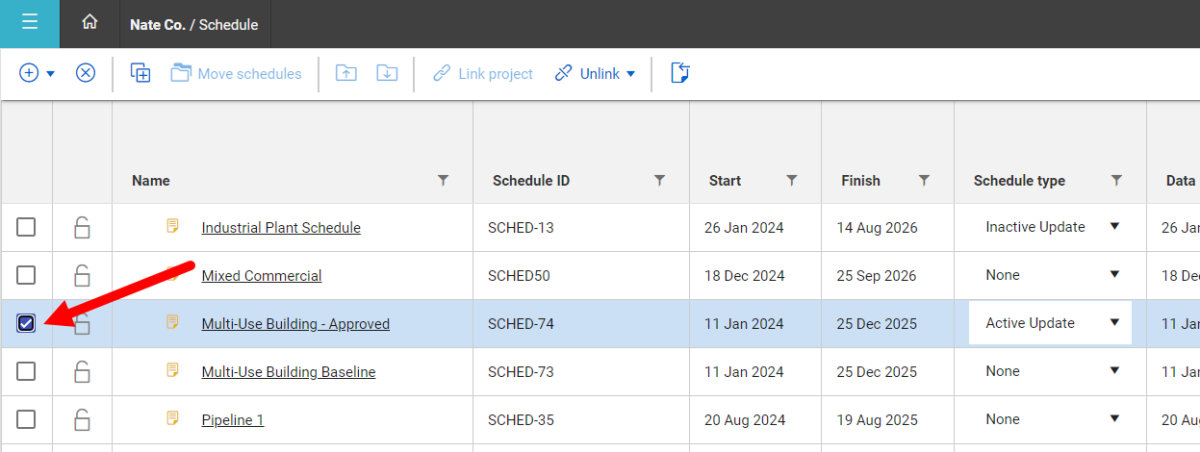Open schedule type dropdown for Industrial Plant Schedule
The image size is (1200, 452).
pos(1114,227)
